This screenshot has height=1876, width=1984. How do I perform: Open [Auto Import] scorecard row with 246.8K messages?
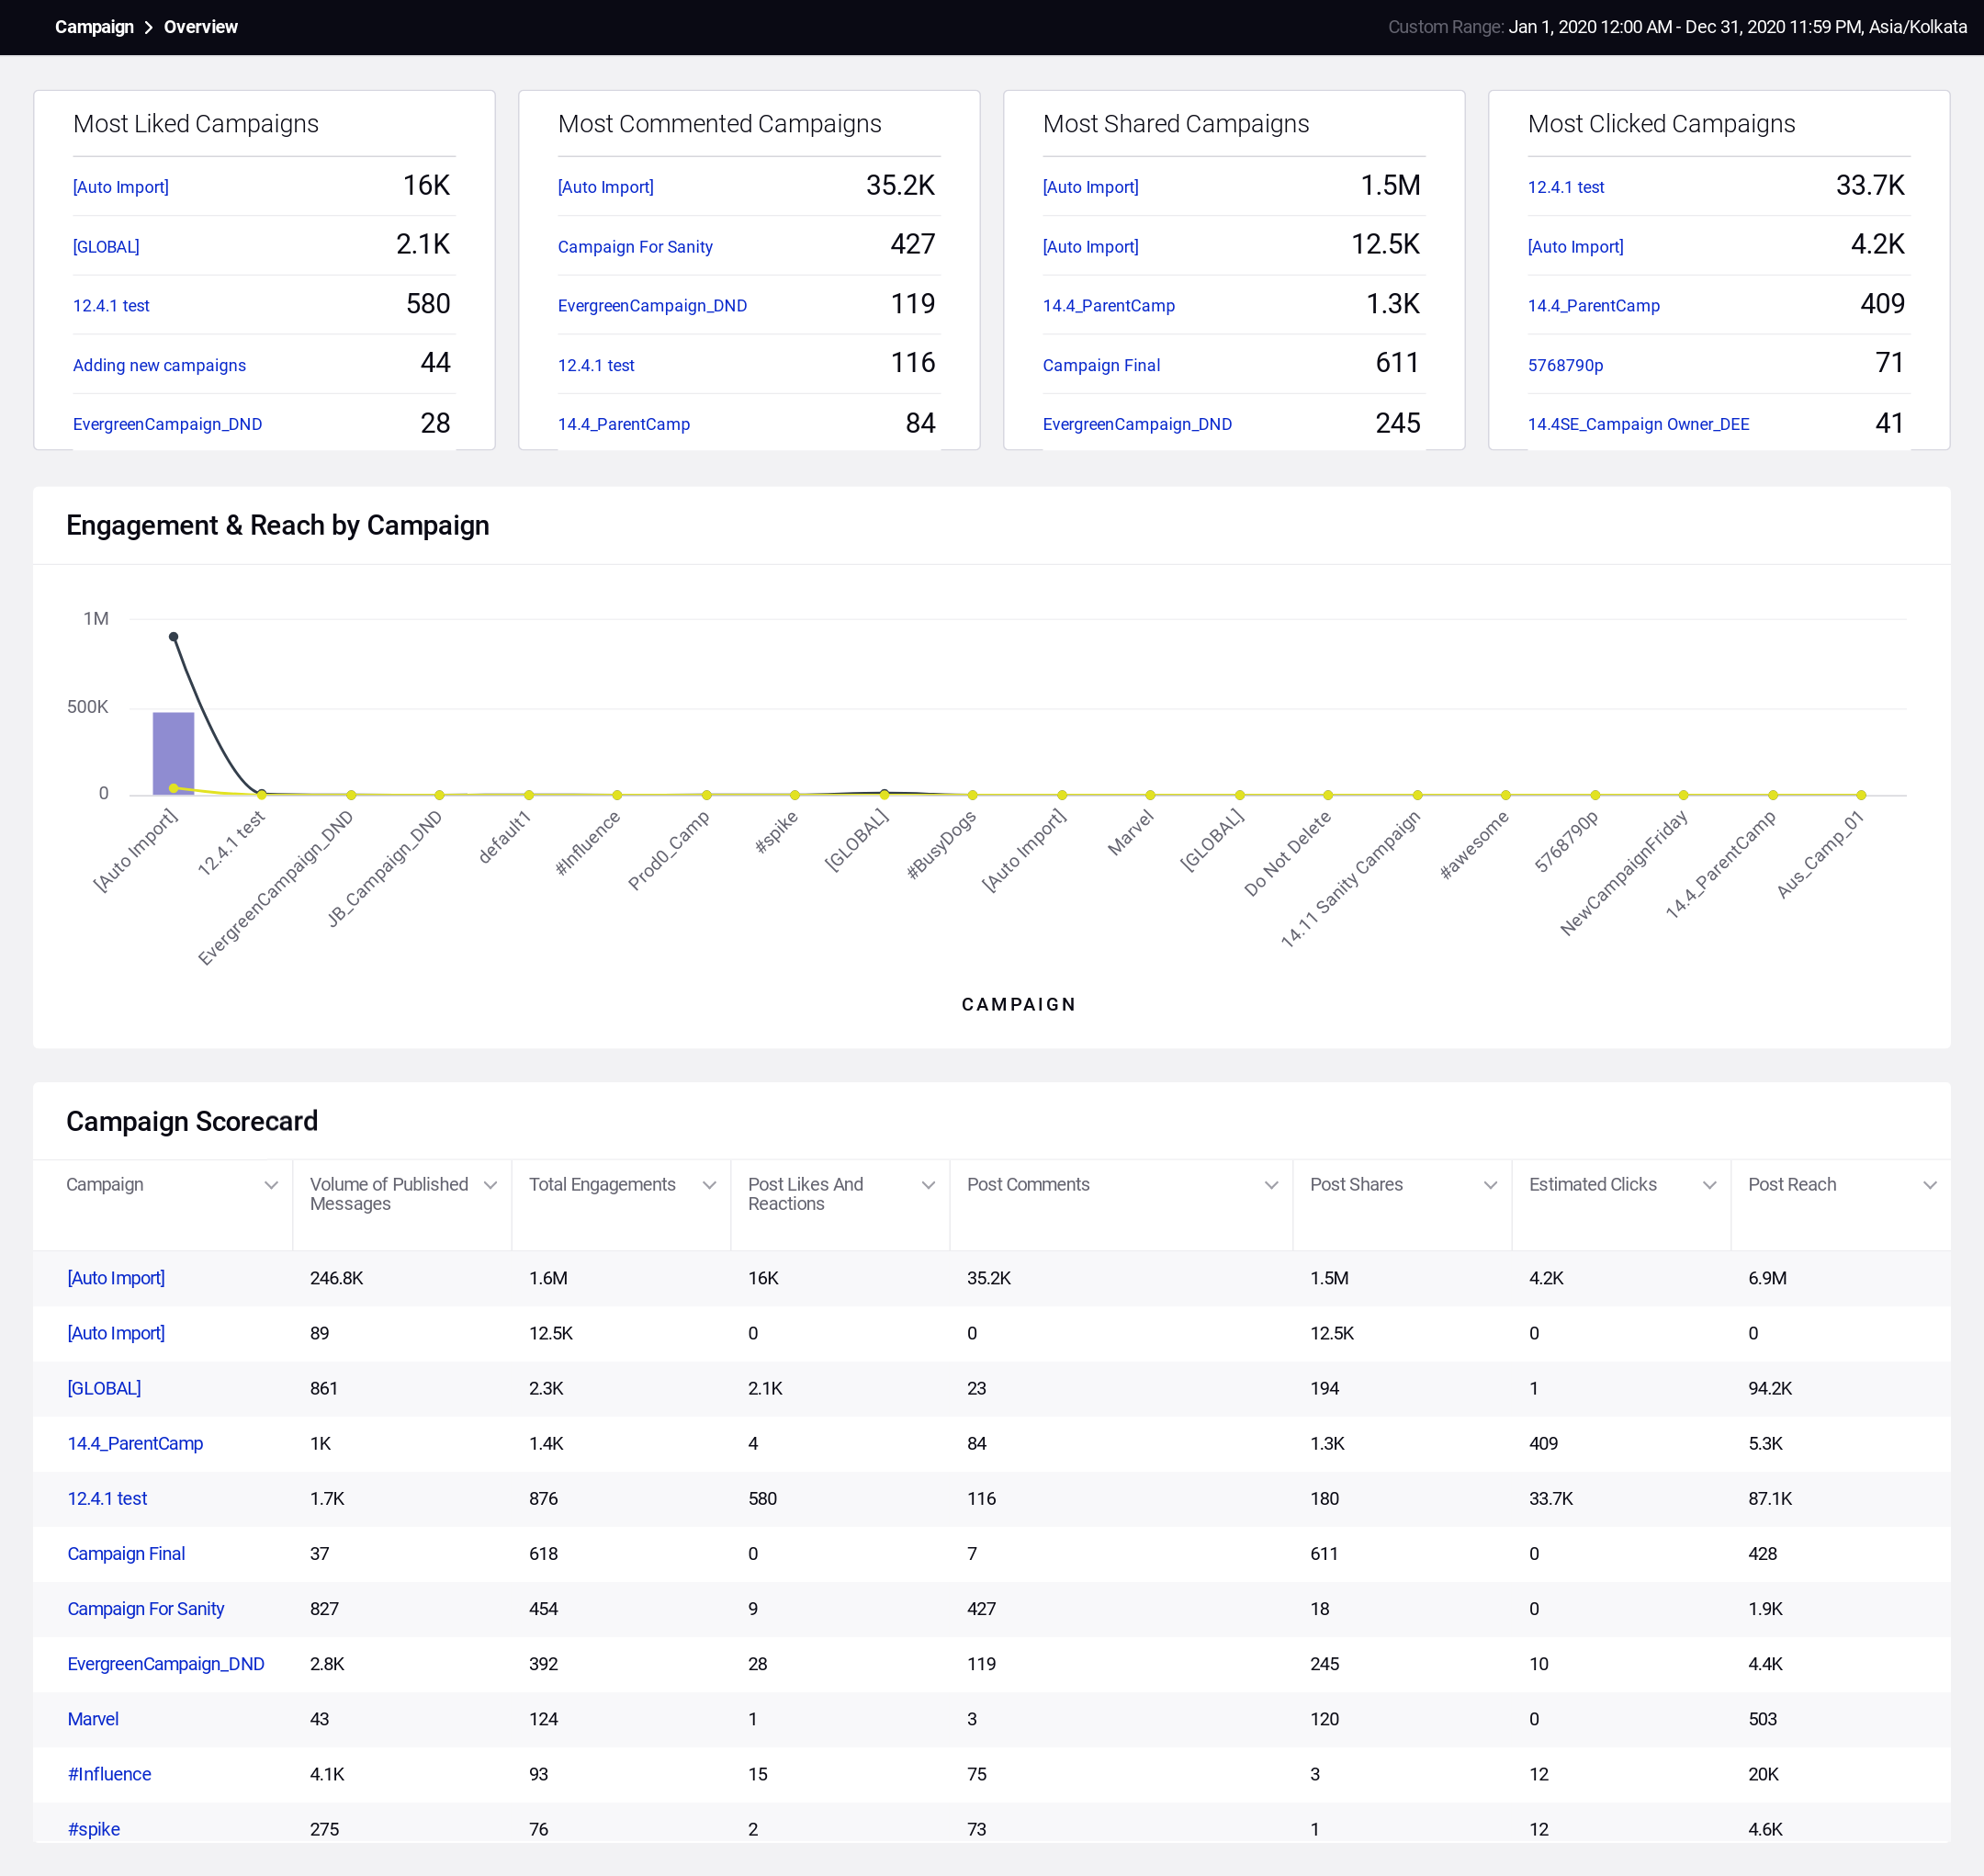click(x=116, y=1278)
